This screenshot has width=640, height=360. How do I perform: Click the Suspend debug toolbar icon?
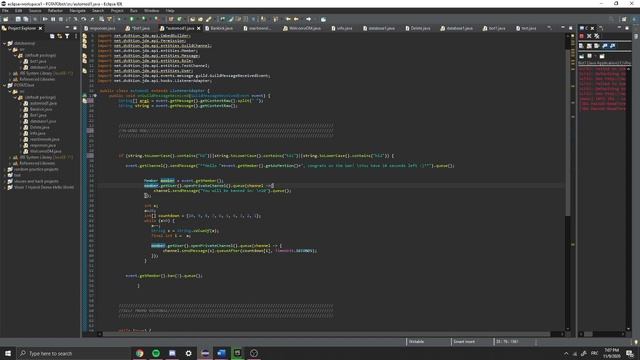(x=53, y=19)
